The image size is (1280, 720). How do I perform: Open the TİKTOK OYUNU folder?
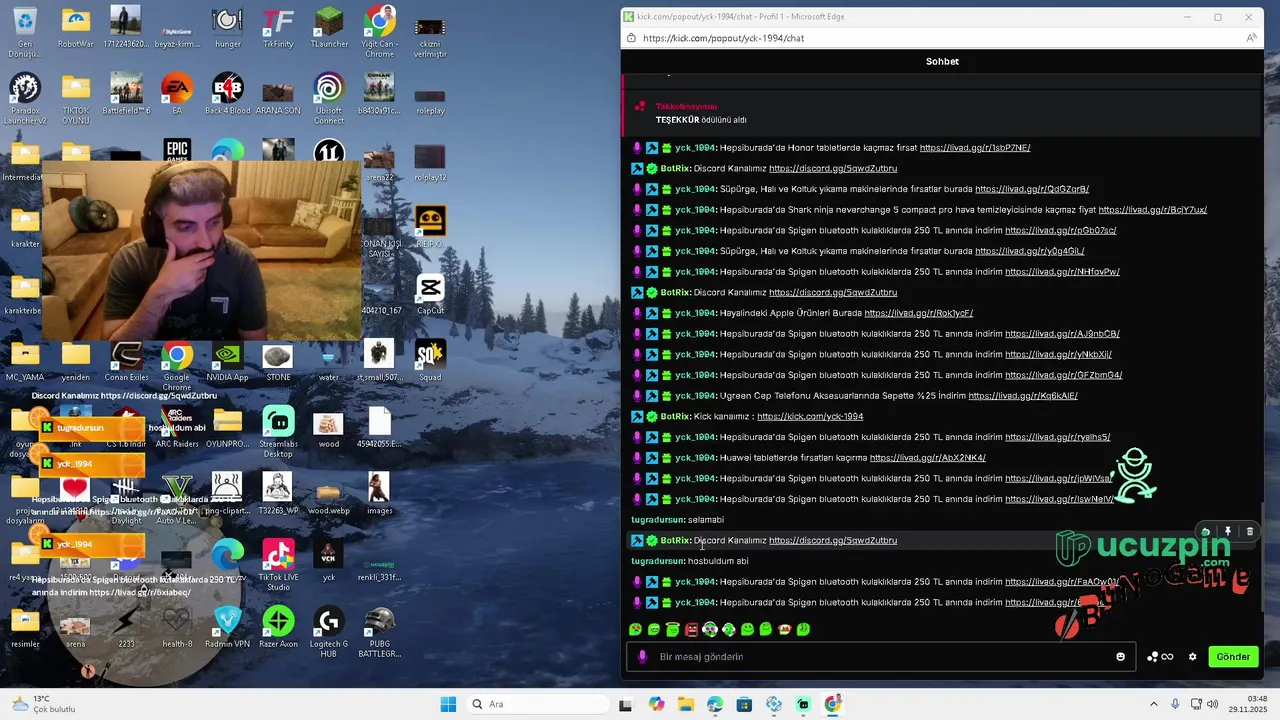tap(76, 99)
